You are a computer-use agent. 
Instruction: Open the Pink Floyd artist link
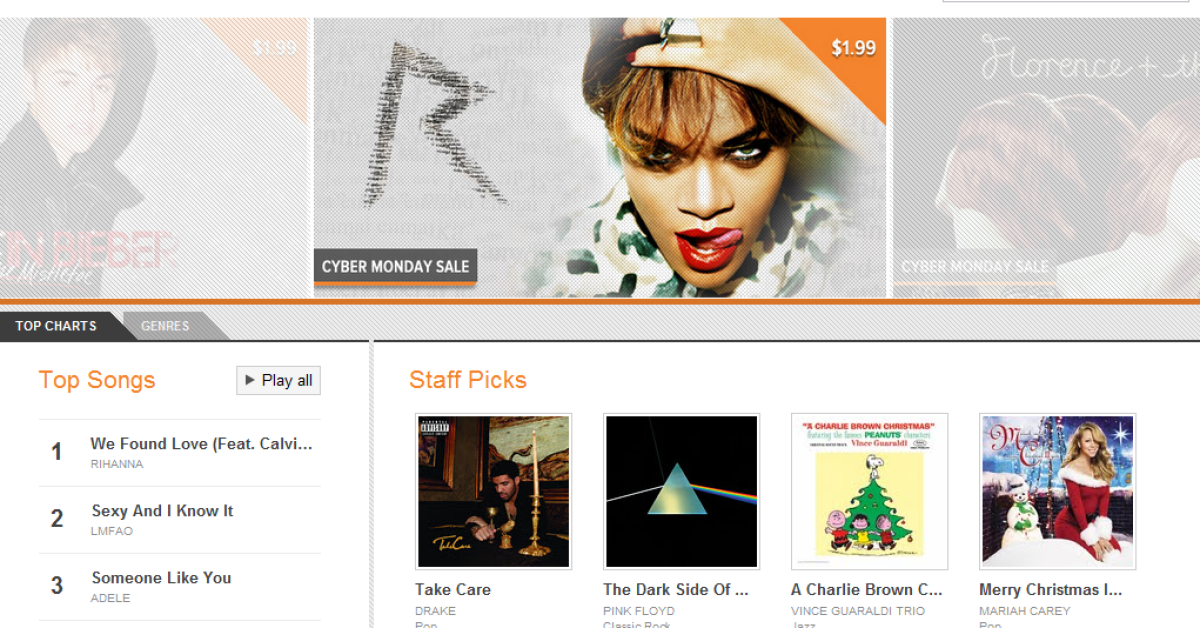639,611
